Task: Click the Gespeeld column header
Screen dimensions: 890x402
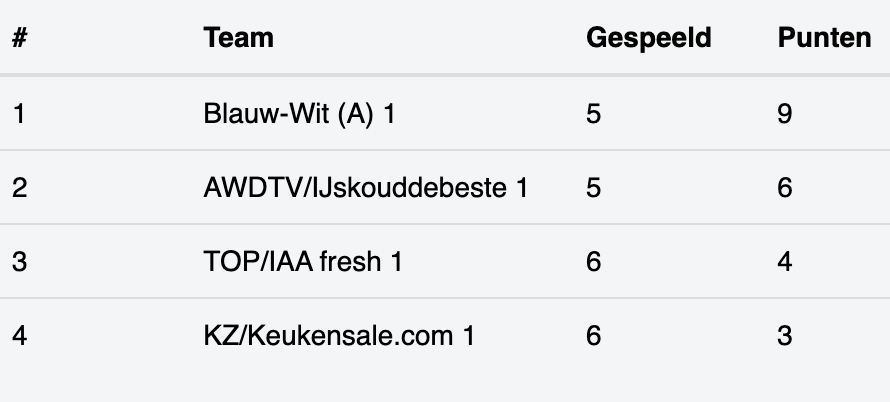Action: (649, 38)
